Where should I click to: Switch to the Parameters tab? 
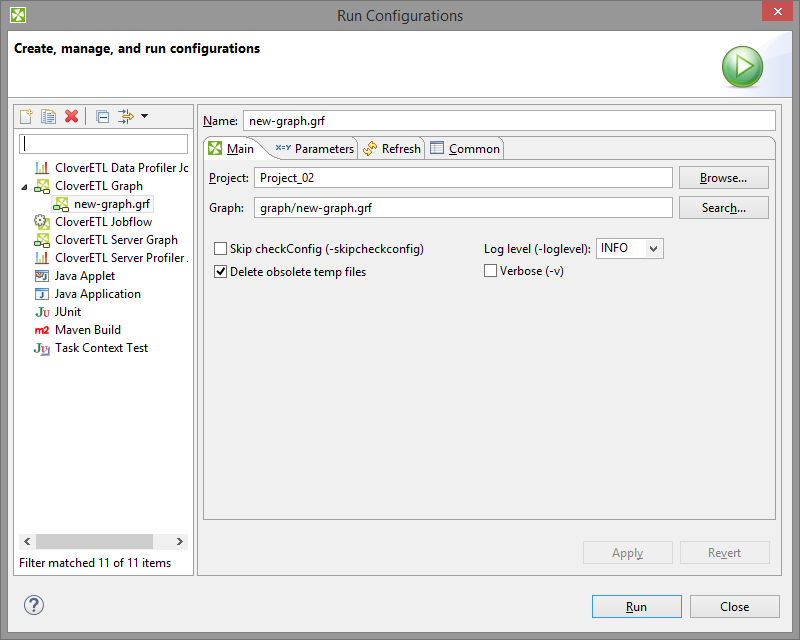coord(314,149)
